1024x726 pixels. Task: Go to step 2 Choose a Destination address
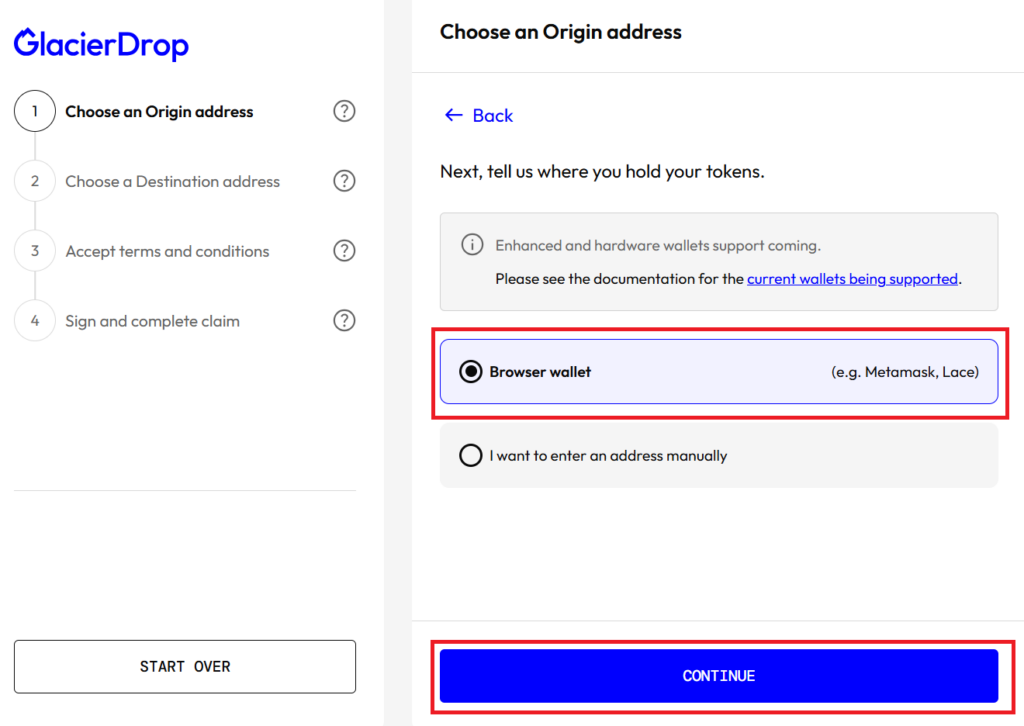(172, 182)
